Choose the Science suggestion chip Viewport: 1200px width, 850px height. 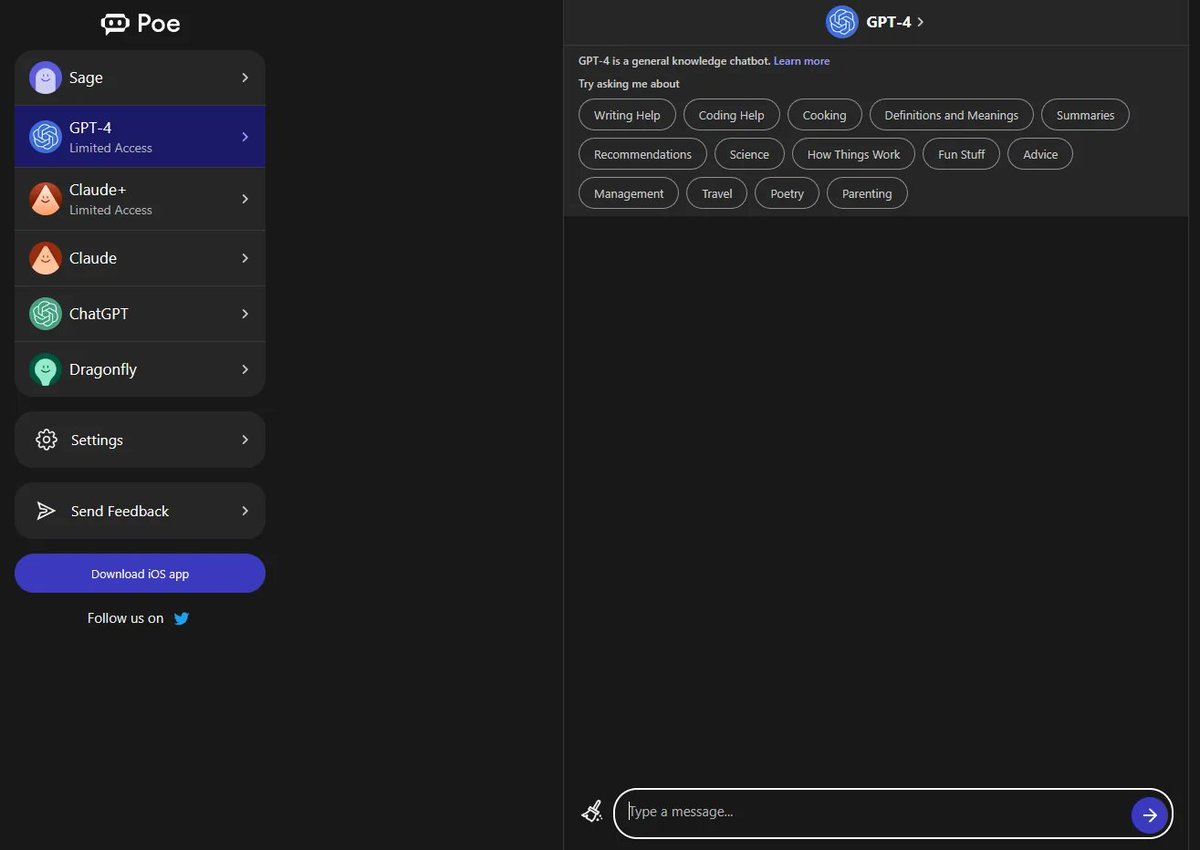[x=749, y=154]
